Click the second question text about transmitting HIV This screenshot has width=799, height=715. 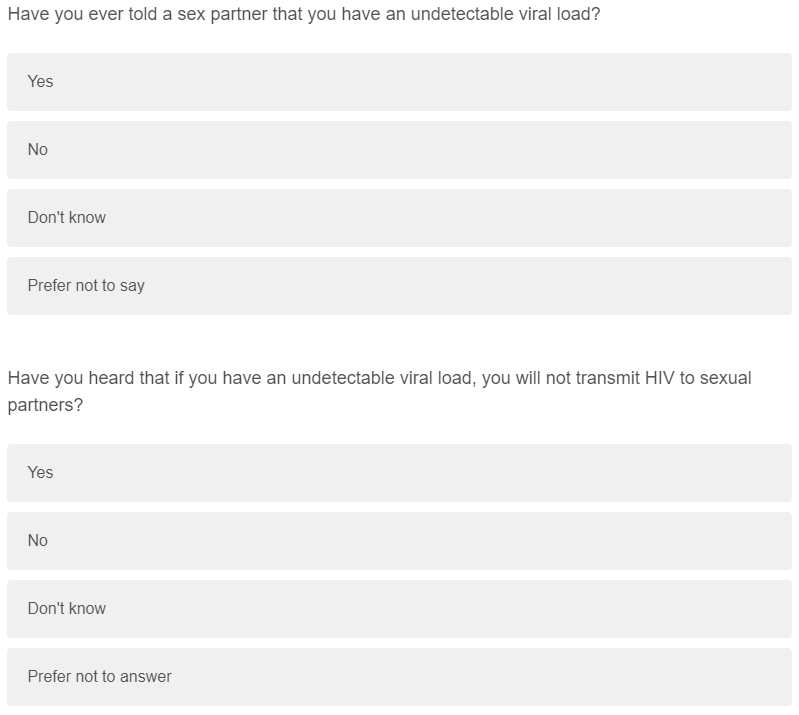[x=379, y=380]
